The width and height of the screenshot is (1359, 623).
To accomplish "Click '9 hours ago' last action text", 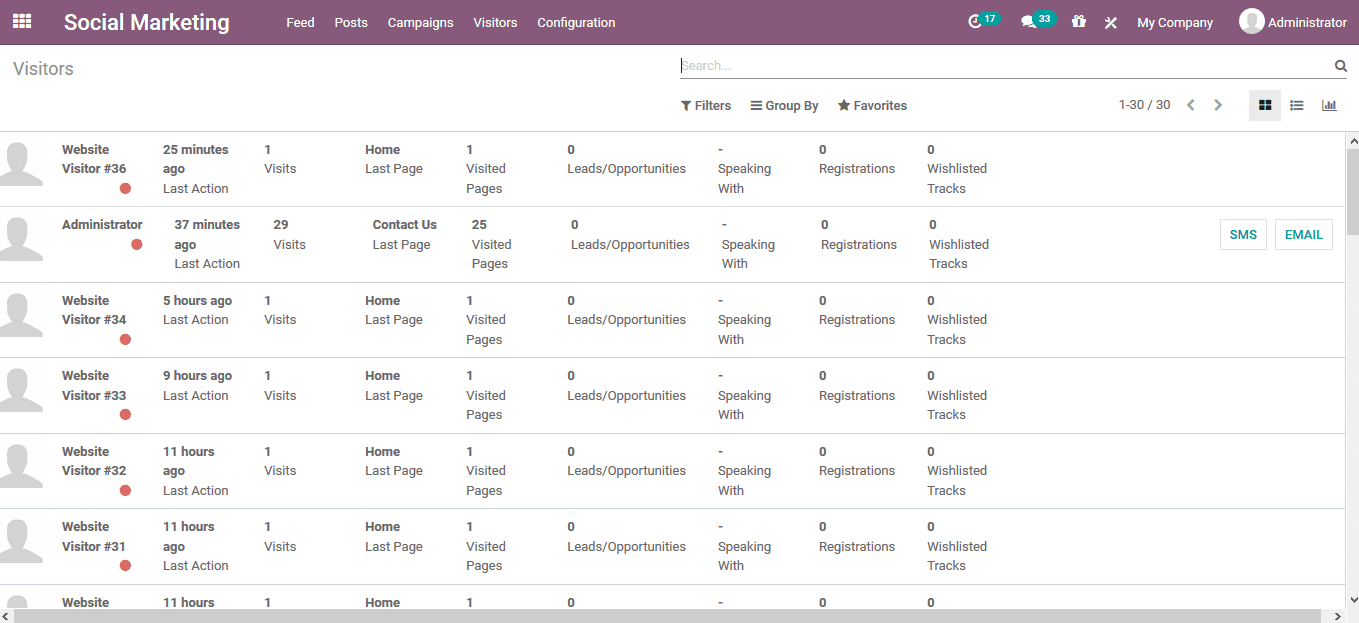I will coord(197,376).
